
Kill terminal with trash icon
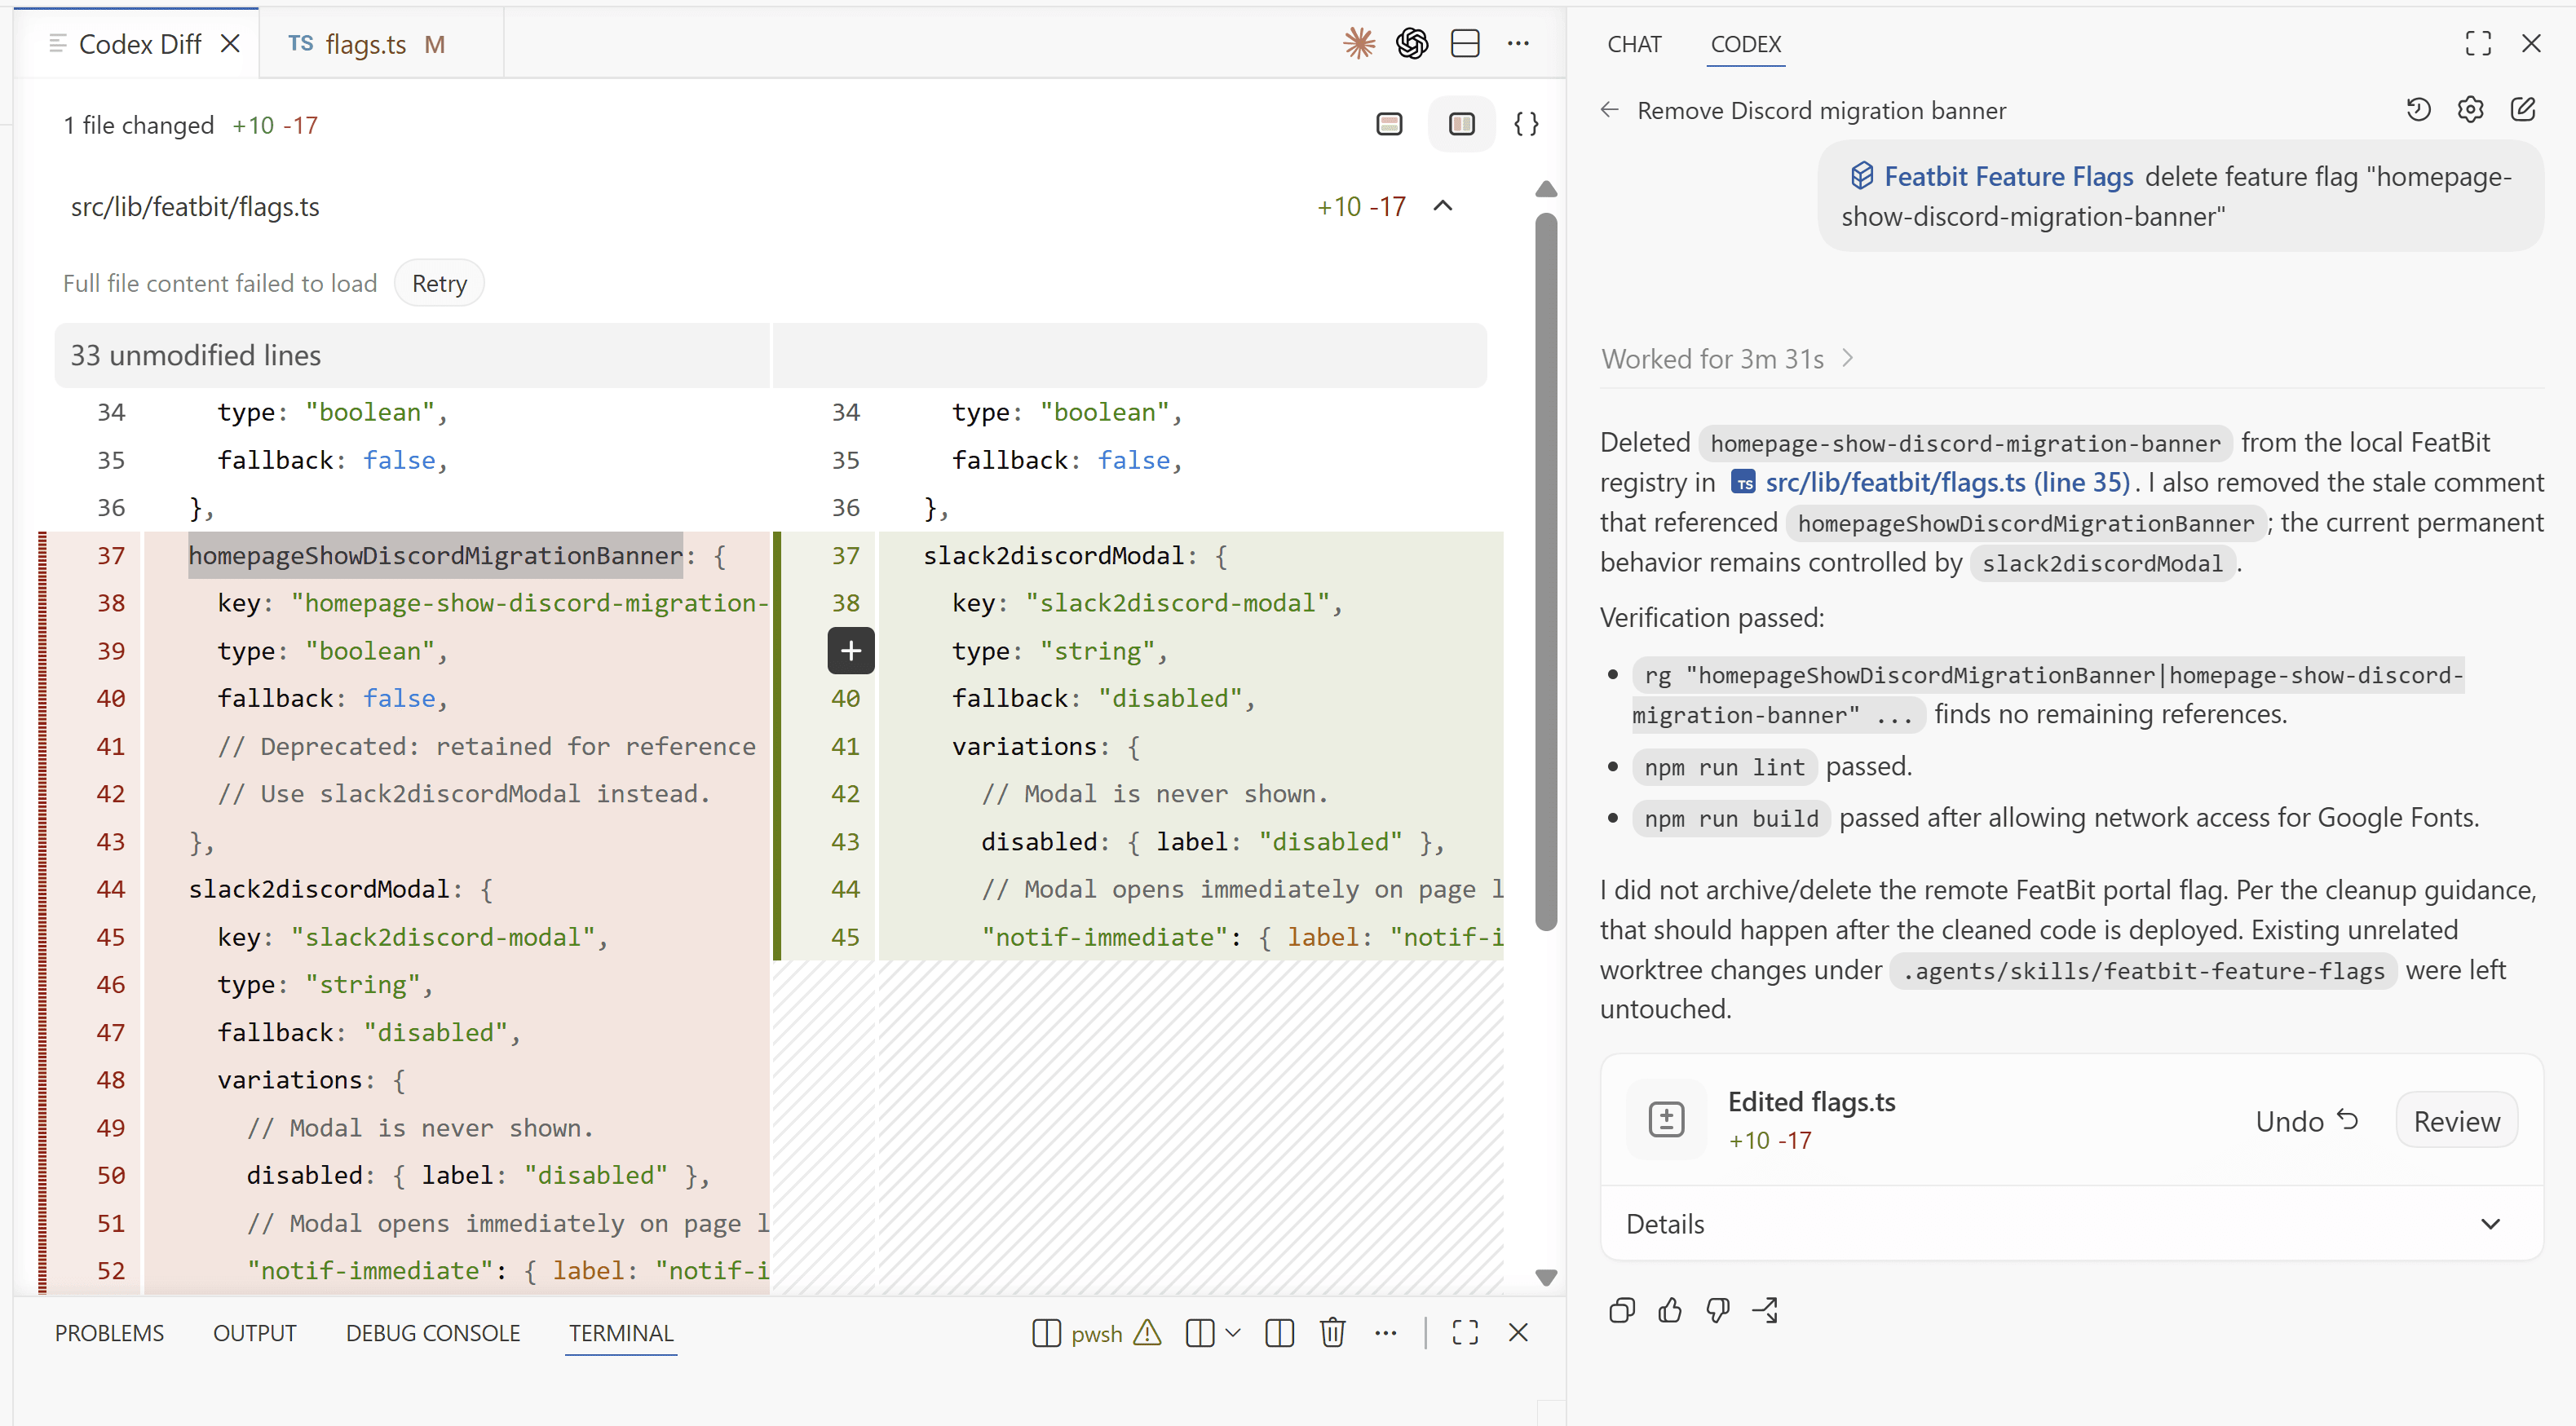pos(1332,1333)
